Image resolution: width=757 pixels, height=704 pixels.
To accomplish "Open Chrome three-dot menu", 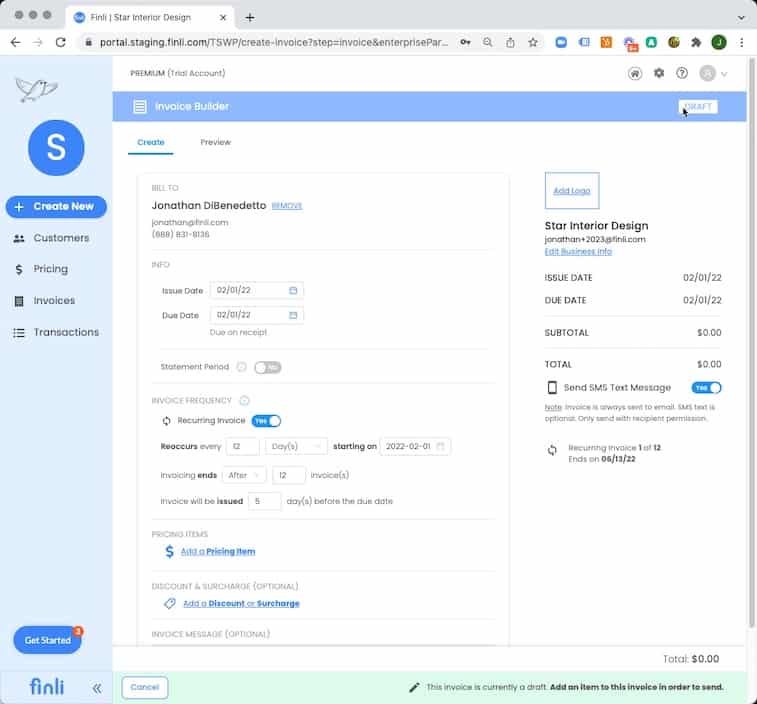I will [742, 42].
